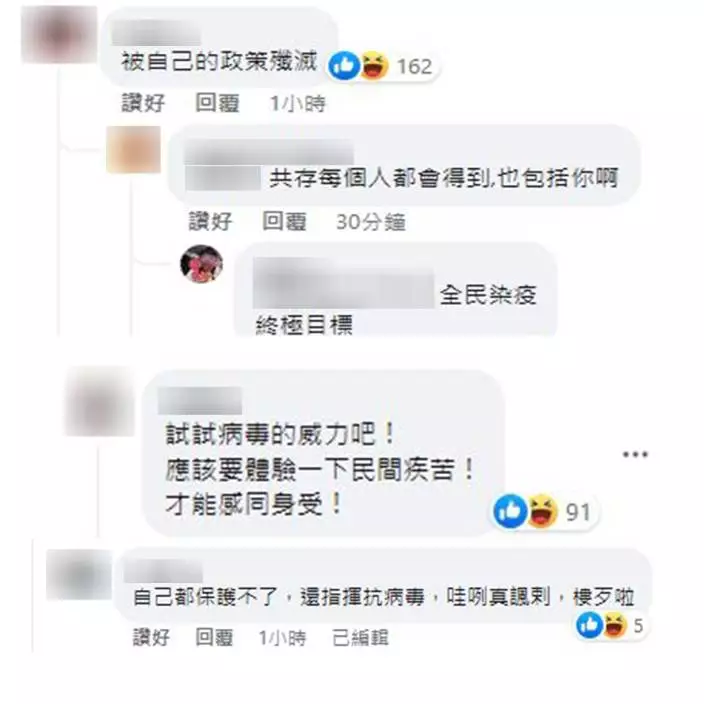This screenshot has width=704, height=704.
Task: Open the 1小時 timestamp on the bottom comment
Action: 282,638
